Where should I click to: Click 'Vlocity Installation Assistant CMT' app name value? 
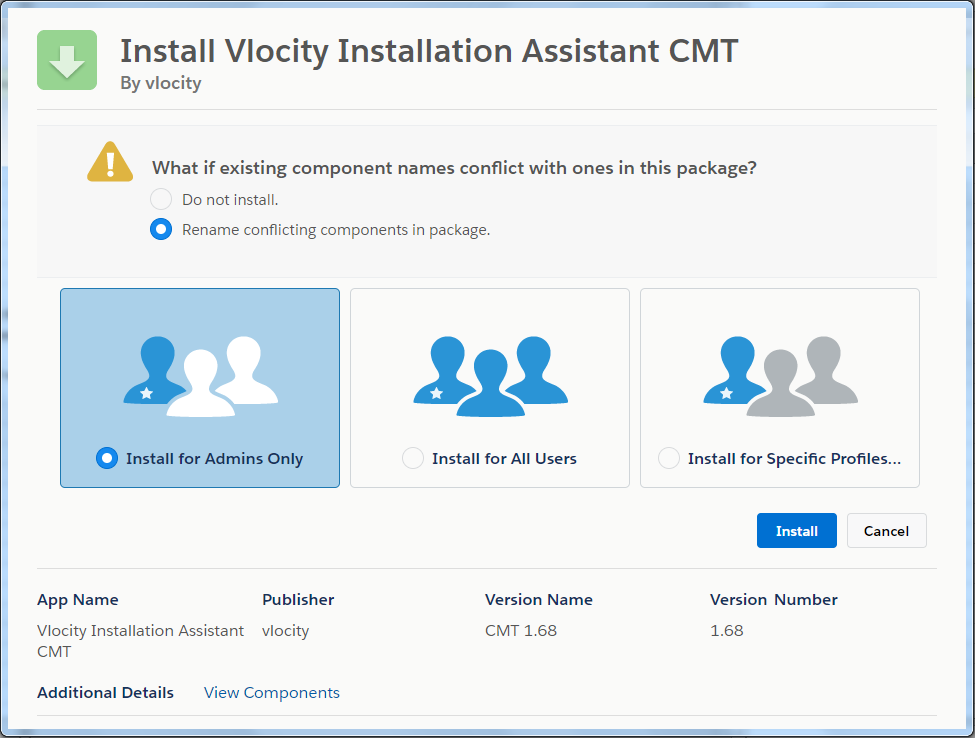[x=141, y=641]
